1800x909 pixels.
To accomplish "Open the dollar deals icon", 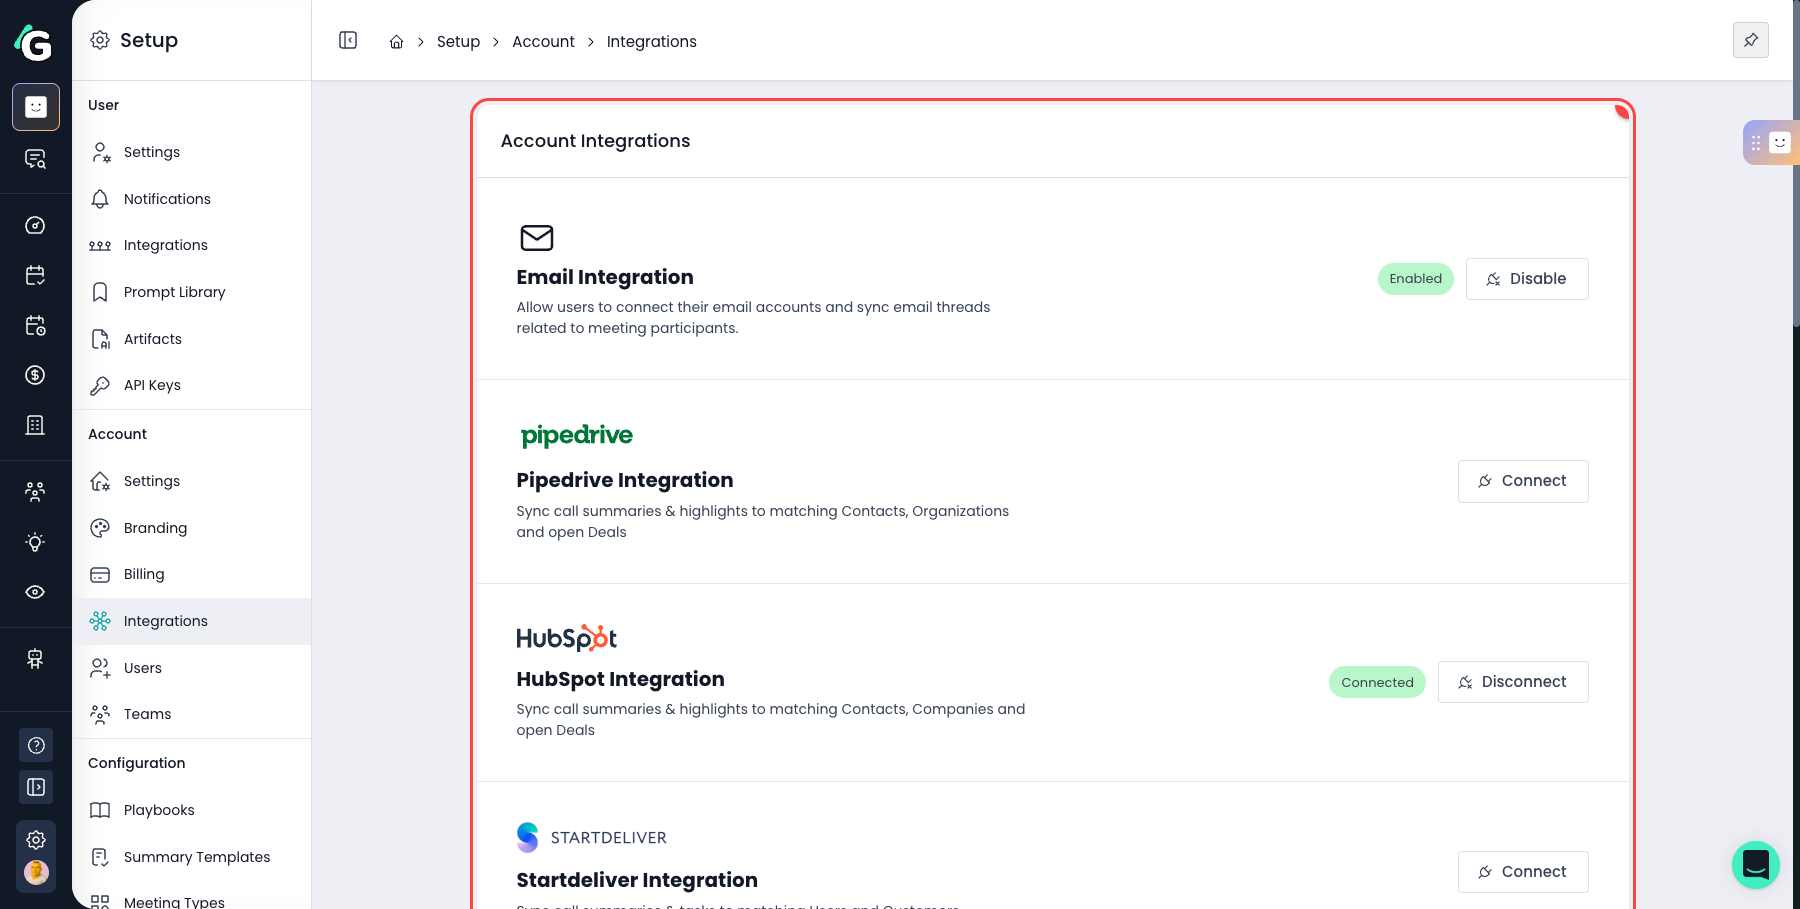I will click(36, 375).
